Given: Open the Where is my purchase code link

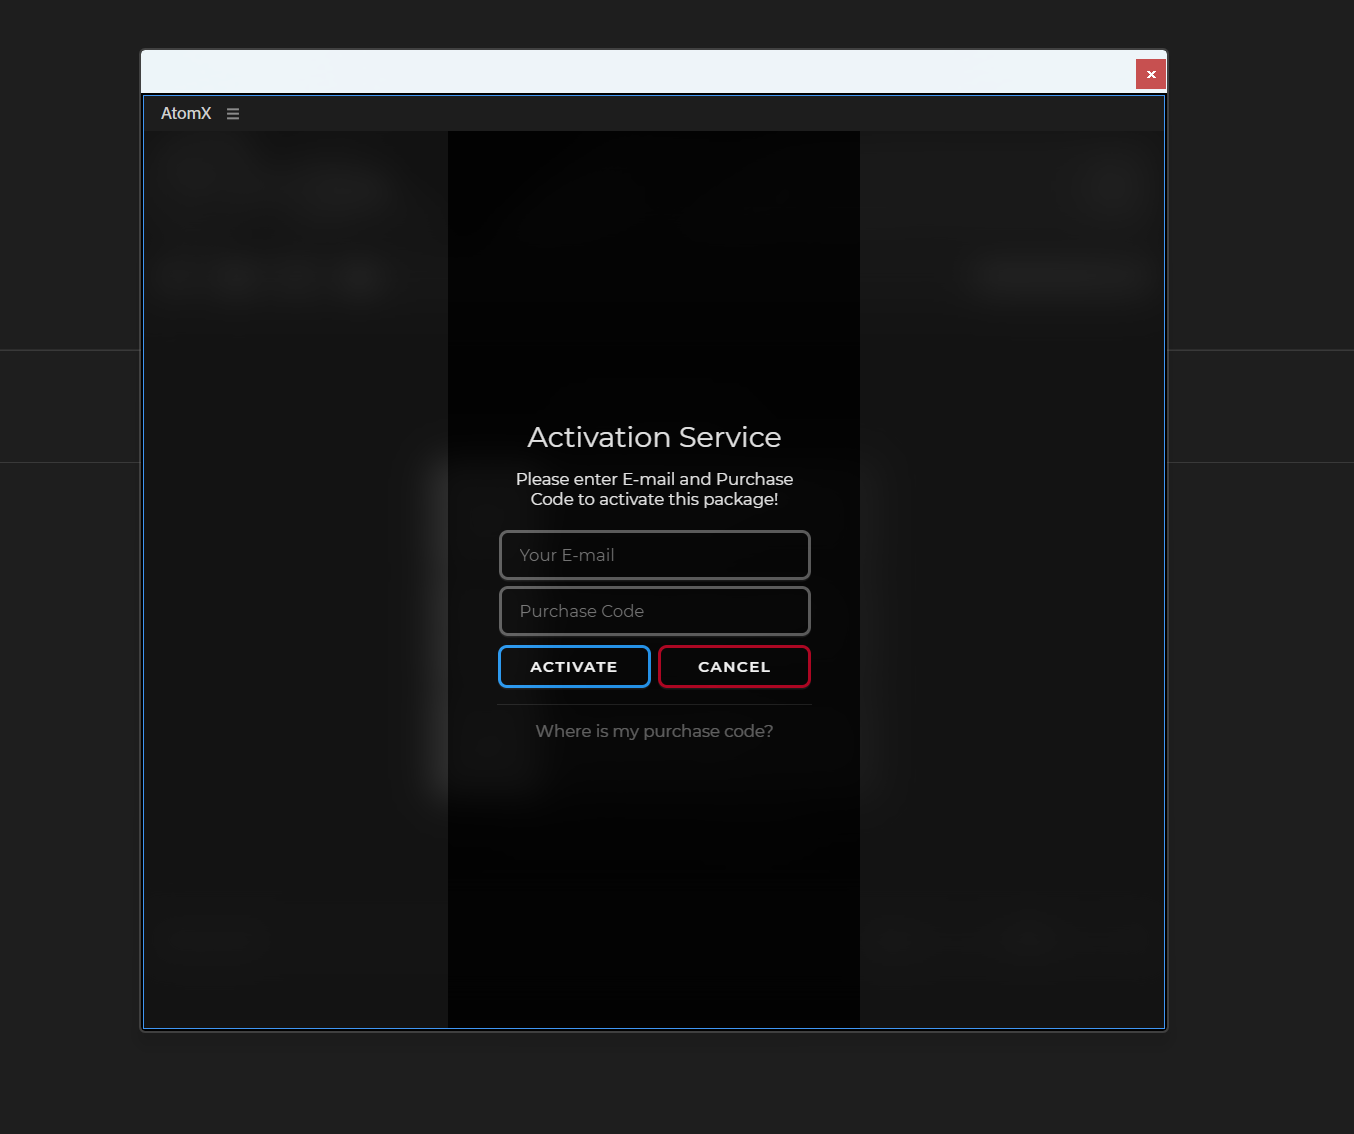Looking at the screenshot, I should tap(654, 731).
